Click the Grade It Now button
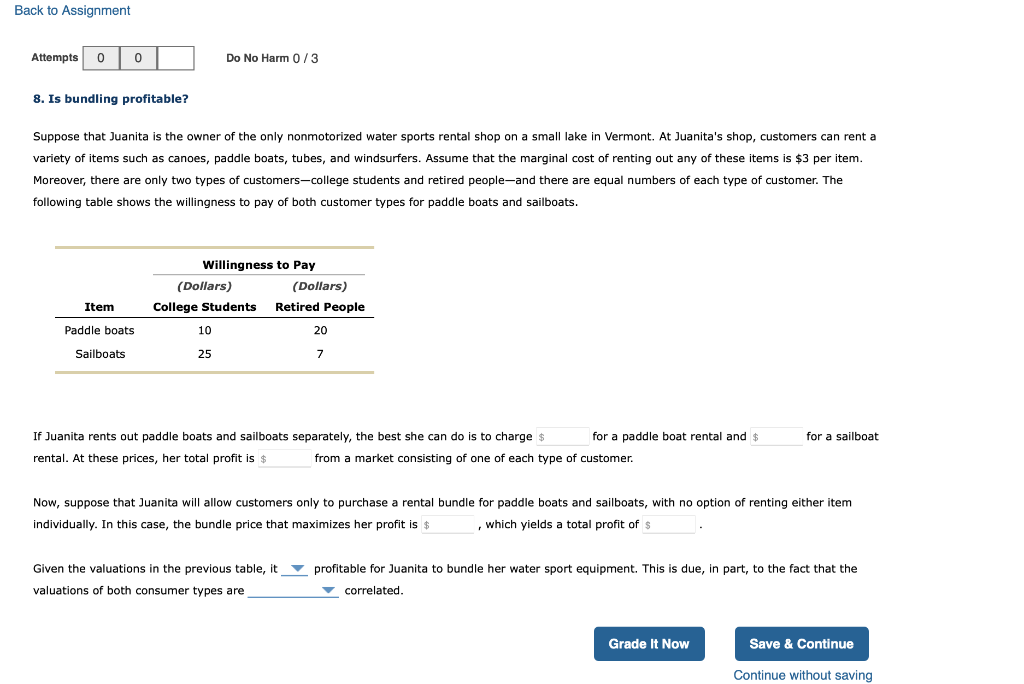Screen dimensions: 1024x684 point(649,643)
